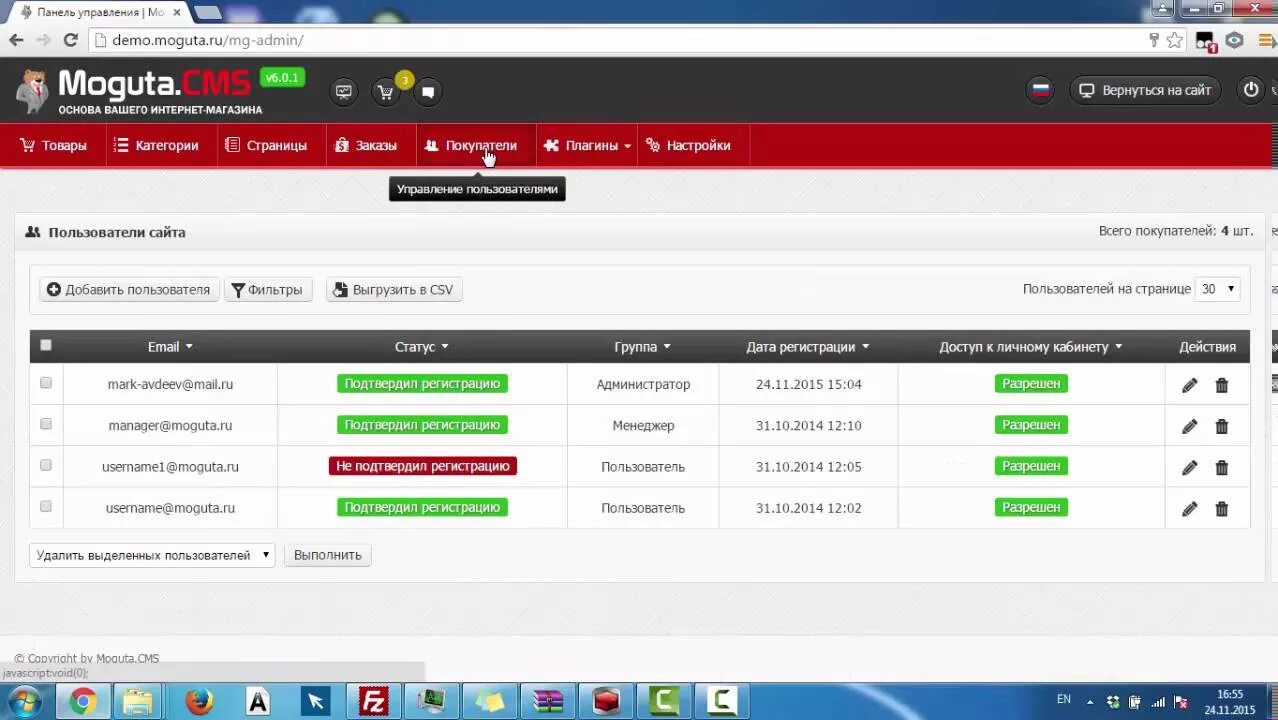This screenshot has height=720, width=1278.
Task: Toggle select-all checkbox in table header
Action: pos(45,345)
